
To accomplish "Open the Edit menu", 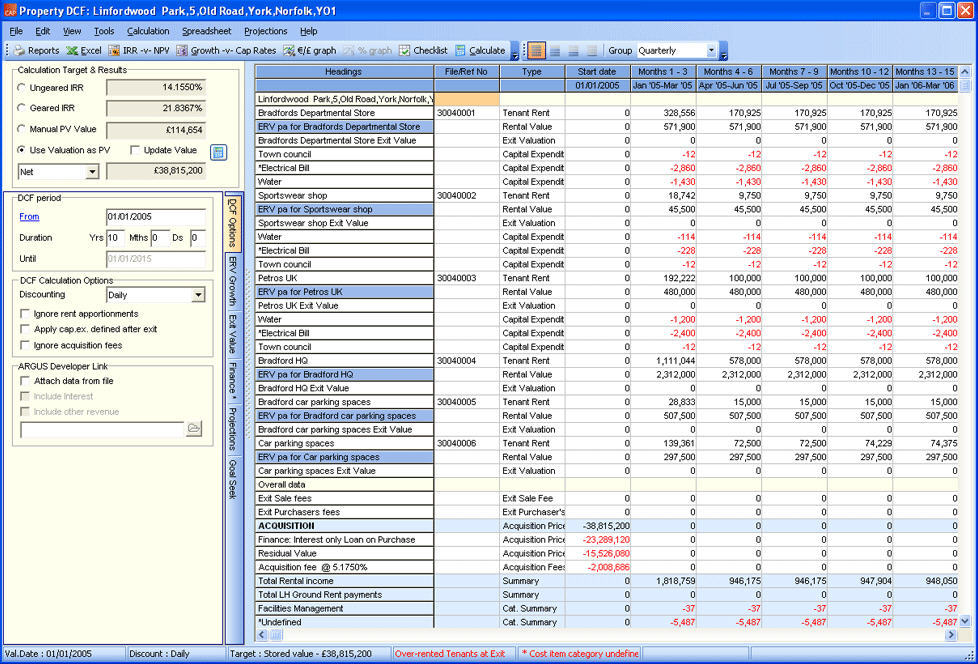I will pyautogui.click(x=42, y=31).
